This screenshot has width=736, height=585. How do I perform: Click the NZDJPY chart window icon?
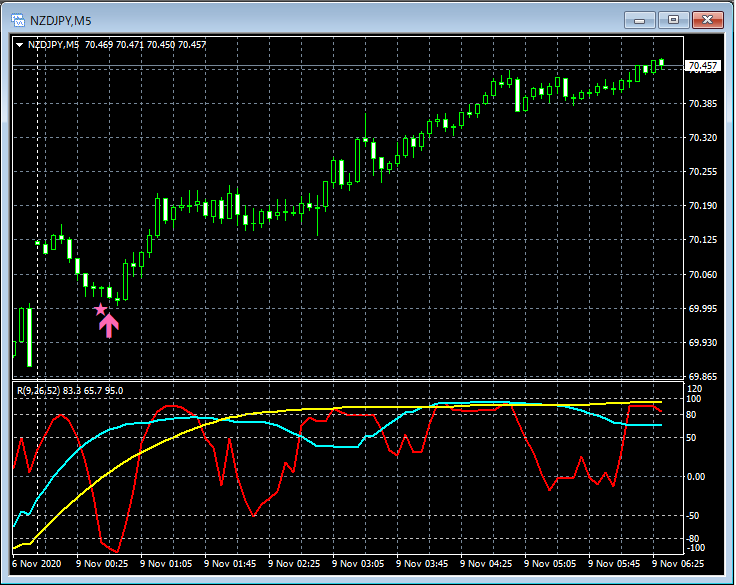pyautogui.click(x=17, y=19)
